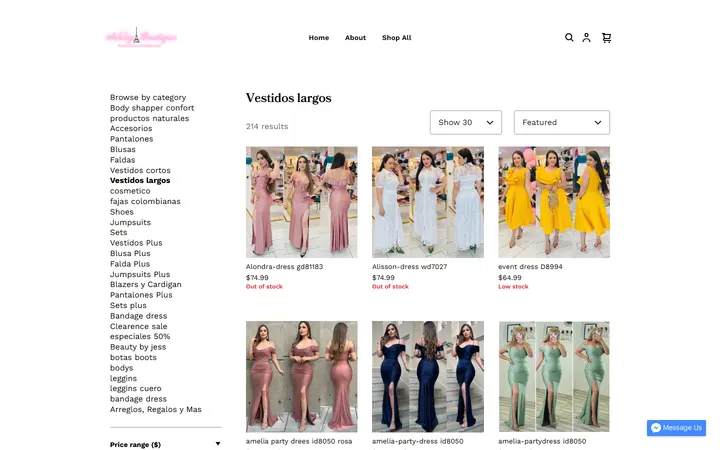
Task: Select 'Vestidos Plus' category
Action: [x=136, y=243]
